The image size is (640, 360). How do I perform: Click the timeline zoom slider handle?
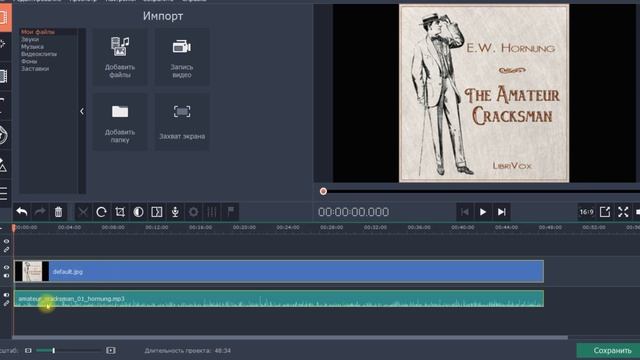(53, 350)
